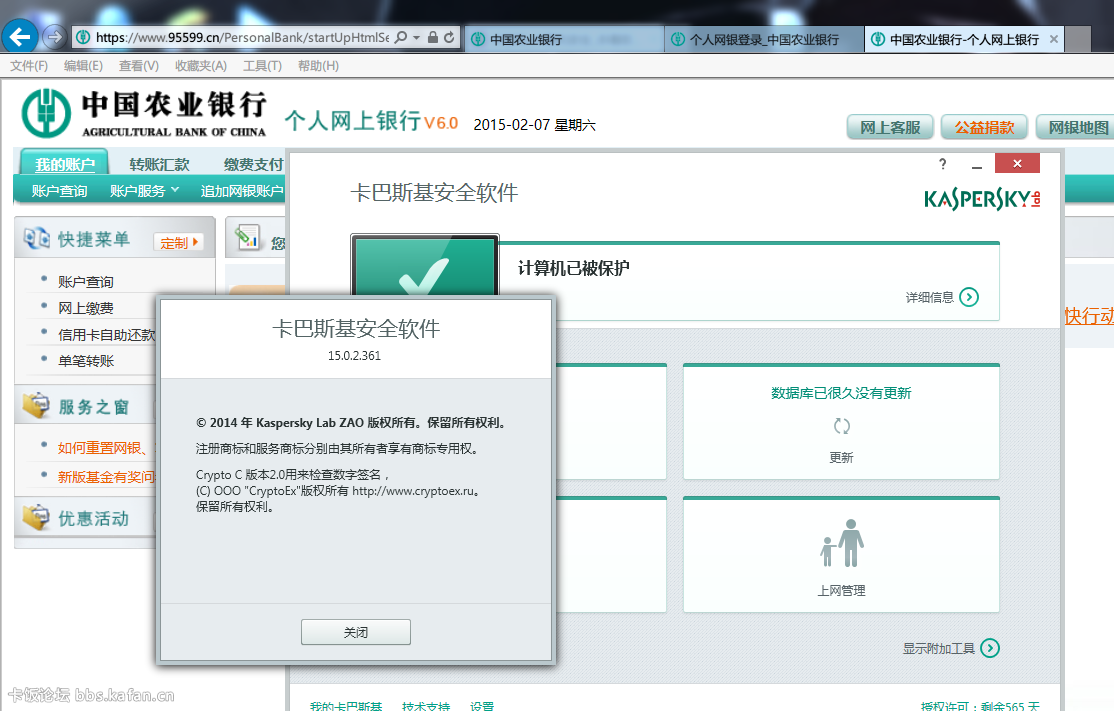Click the Agricultural Bank of China logo
Image resolution: width=1114 pixels, height=711 pixels.
(144, 113)
